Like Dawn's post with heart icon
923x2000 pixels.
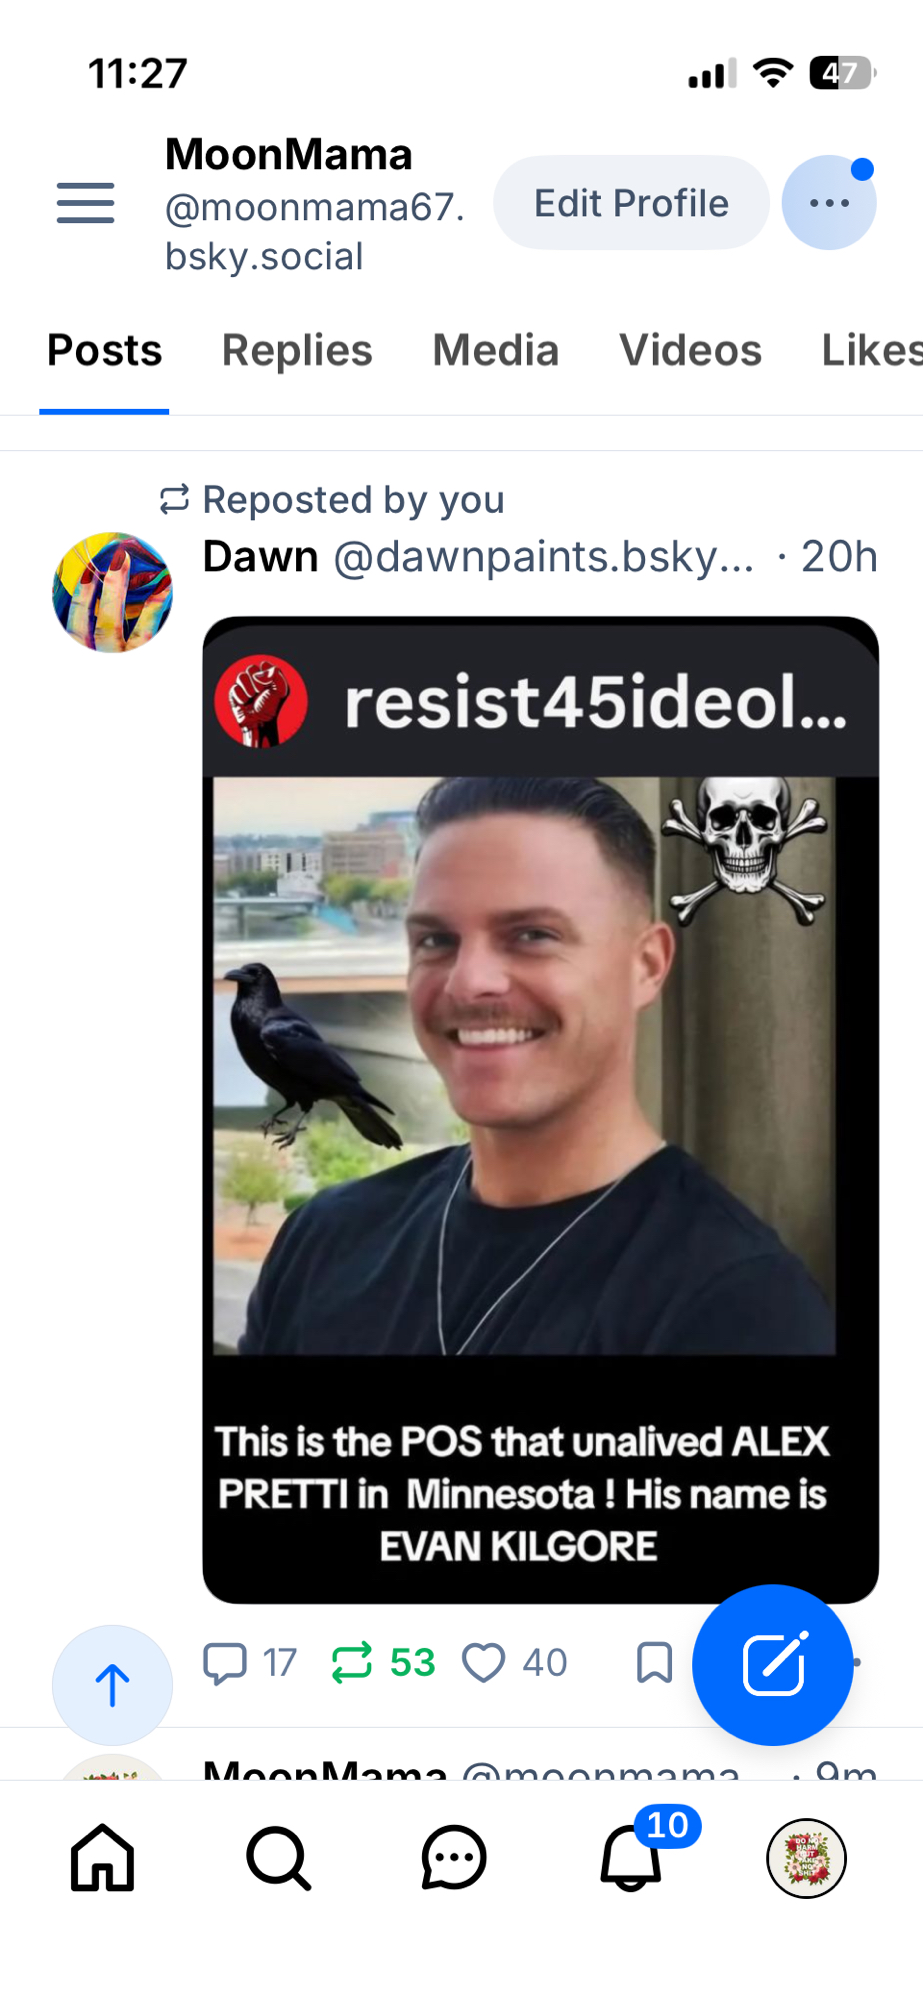(x=515, y=1663)
